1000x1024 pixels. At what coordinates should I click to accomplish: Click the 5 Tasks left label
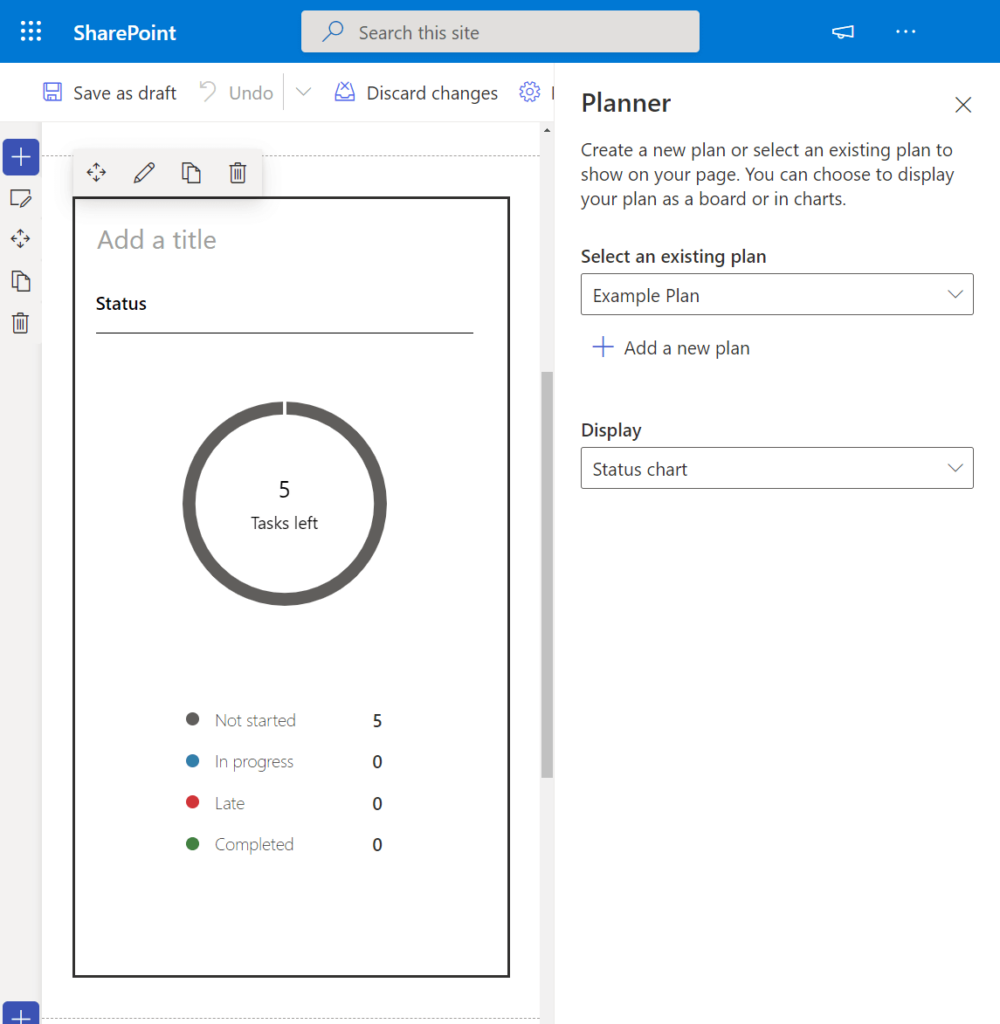pyautogui.click(x=284, y=505)
